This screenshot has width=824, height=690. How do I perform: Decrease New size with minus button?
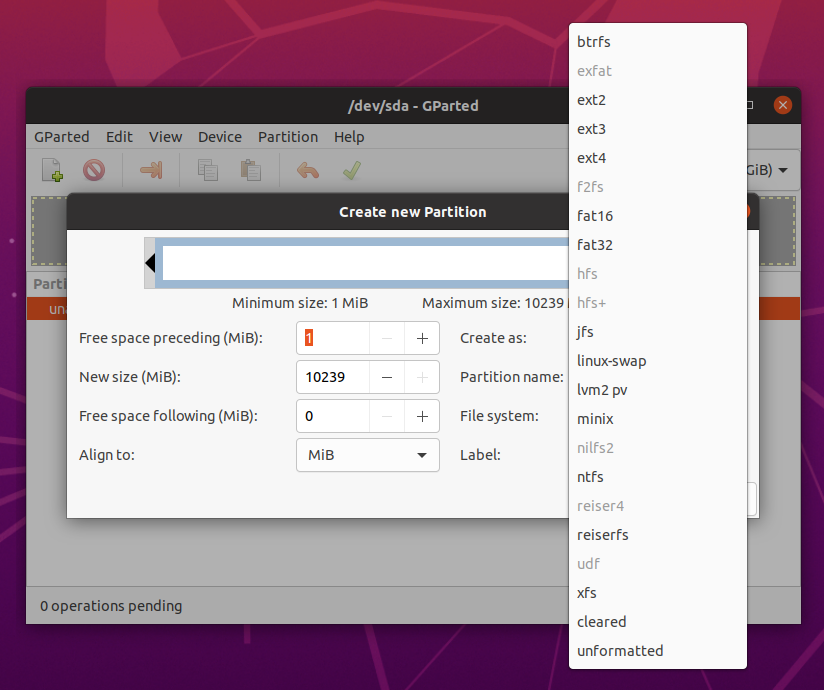click(387, 377)
